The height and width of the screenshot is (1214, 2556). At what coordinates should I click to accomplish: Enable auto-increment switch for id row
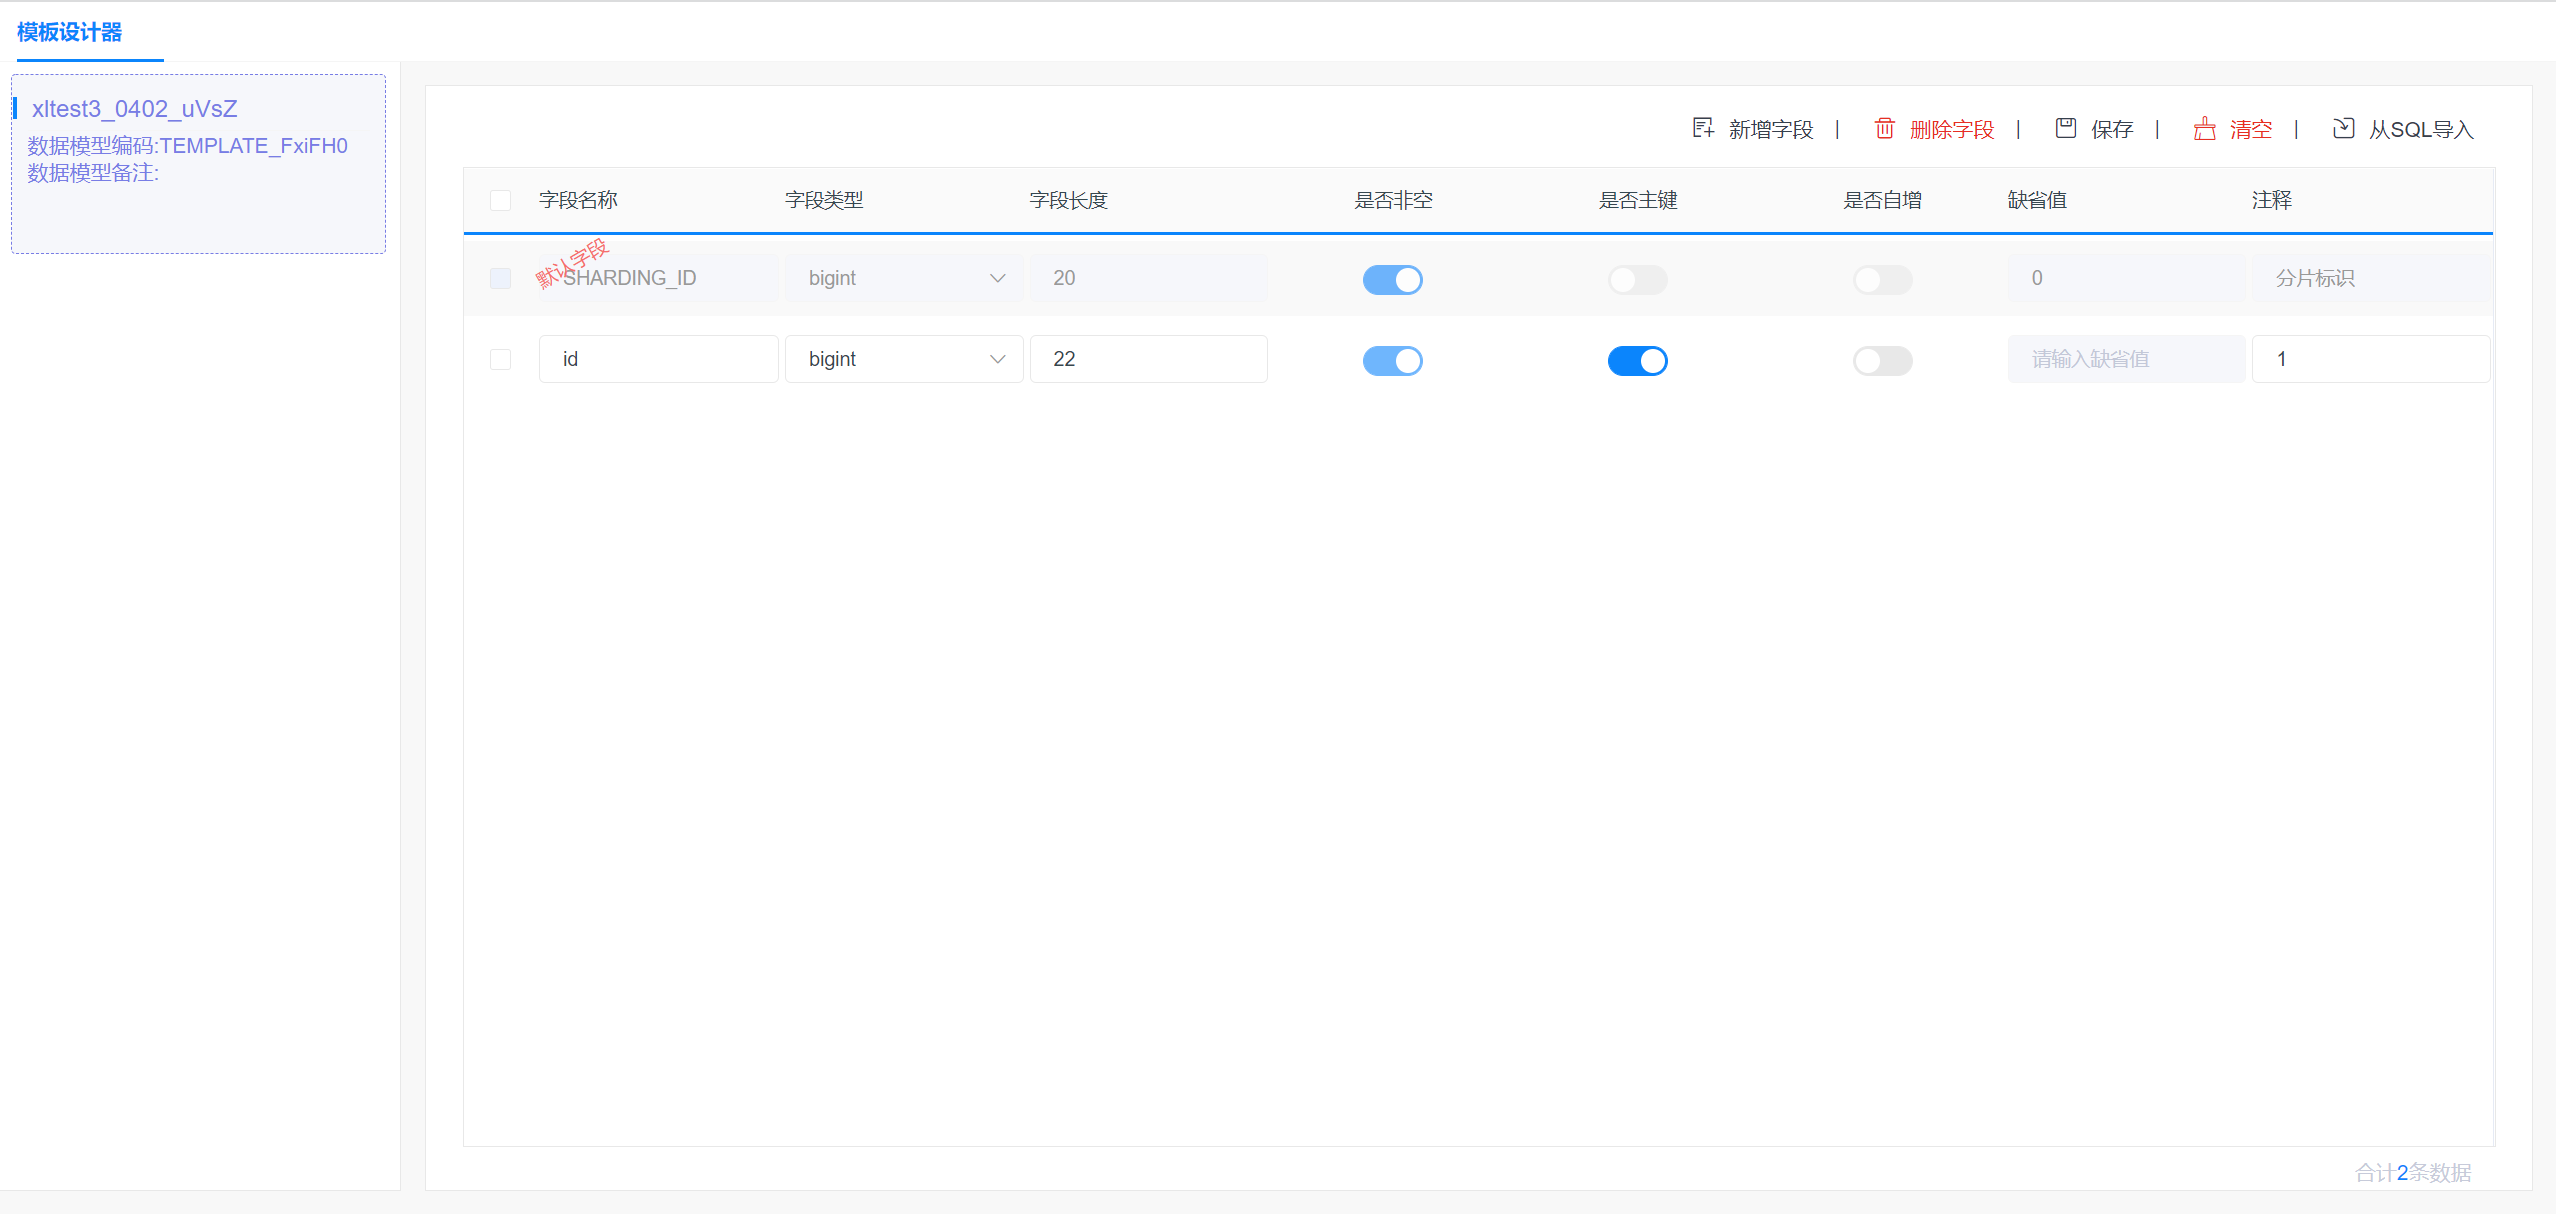pos(1882,360)
